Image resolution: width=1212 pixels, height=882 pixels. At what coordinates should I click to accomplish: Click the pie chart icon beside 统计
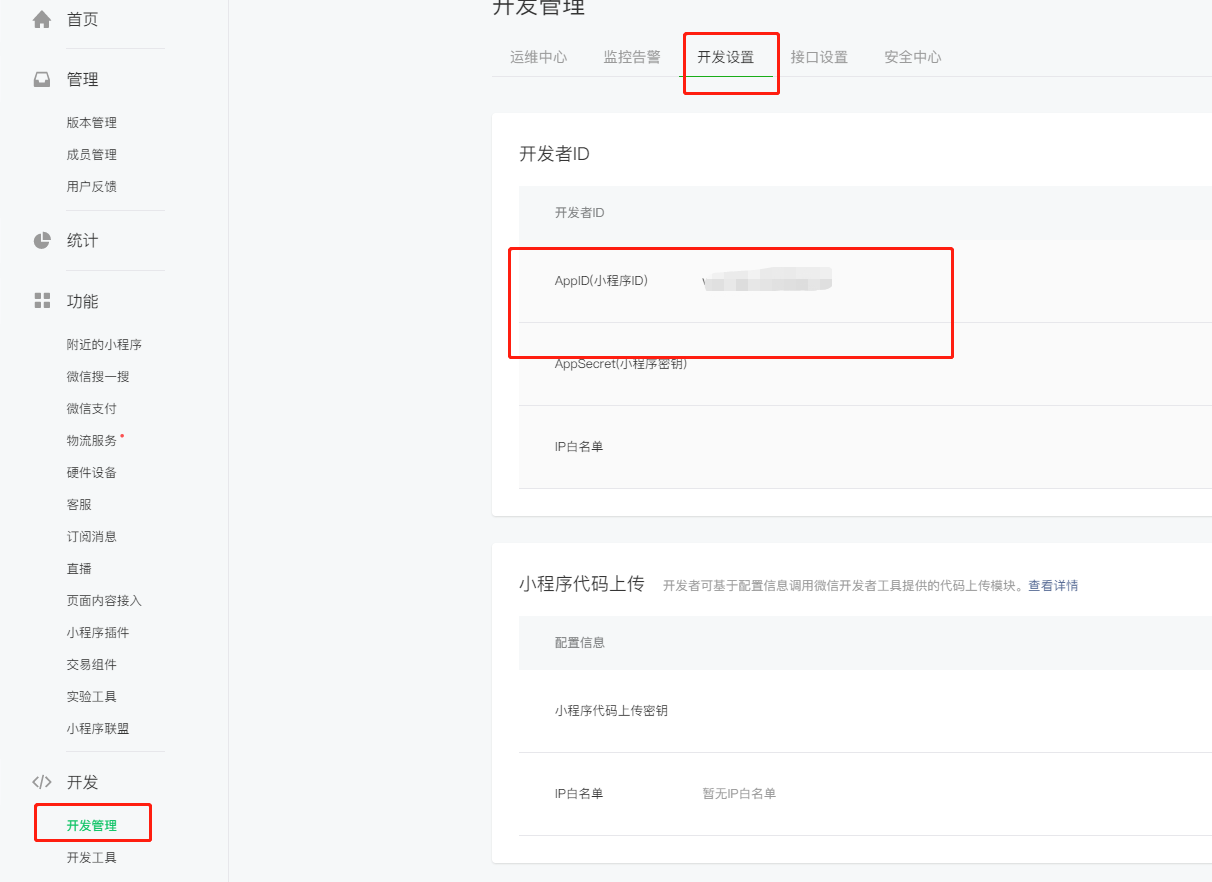pos(42,241)
